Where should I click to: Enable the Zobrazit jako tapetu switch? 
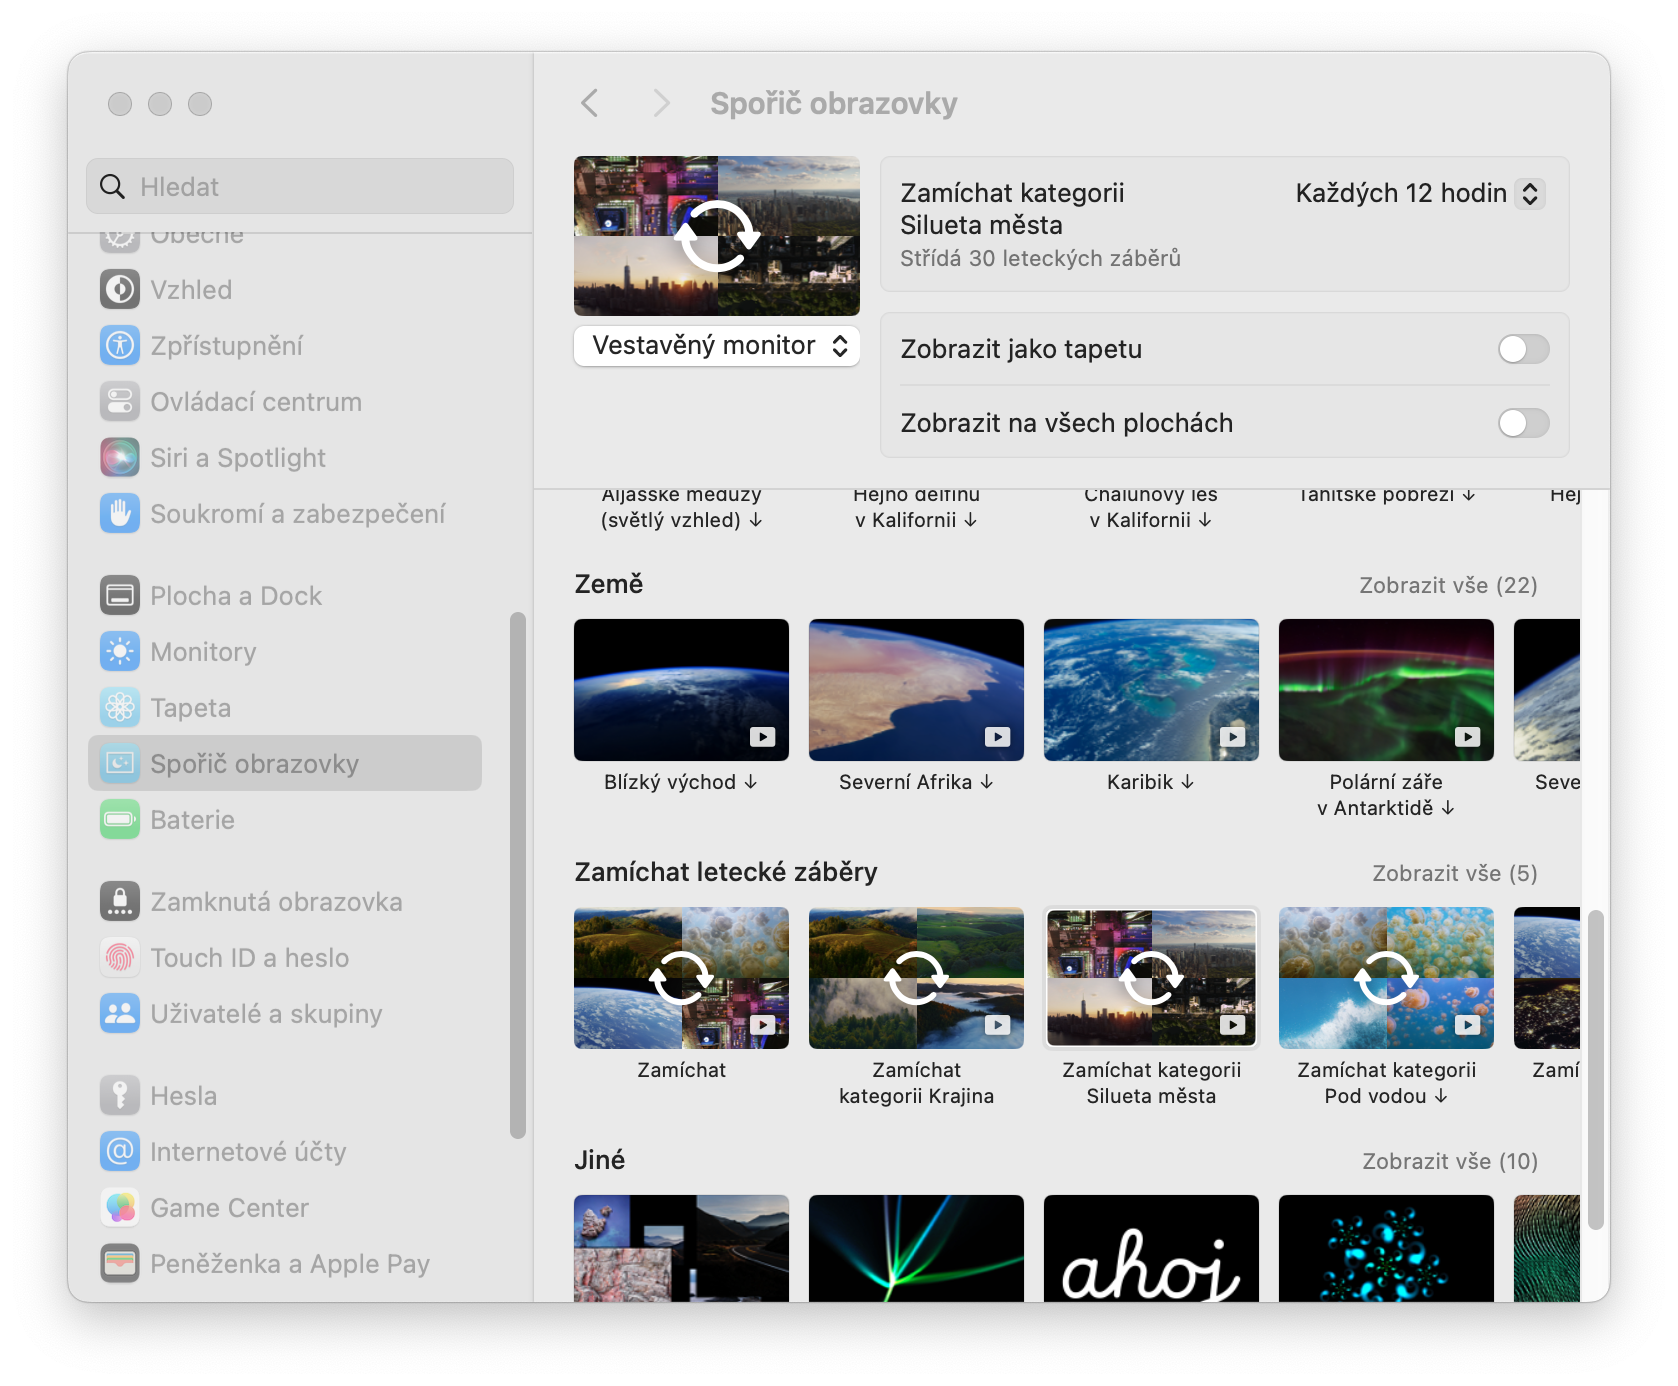pyautogui.click(x=1523, y=349)
